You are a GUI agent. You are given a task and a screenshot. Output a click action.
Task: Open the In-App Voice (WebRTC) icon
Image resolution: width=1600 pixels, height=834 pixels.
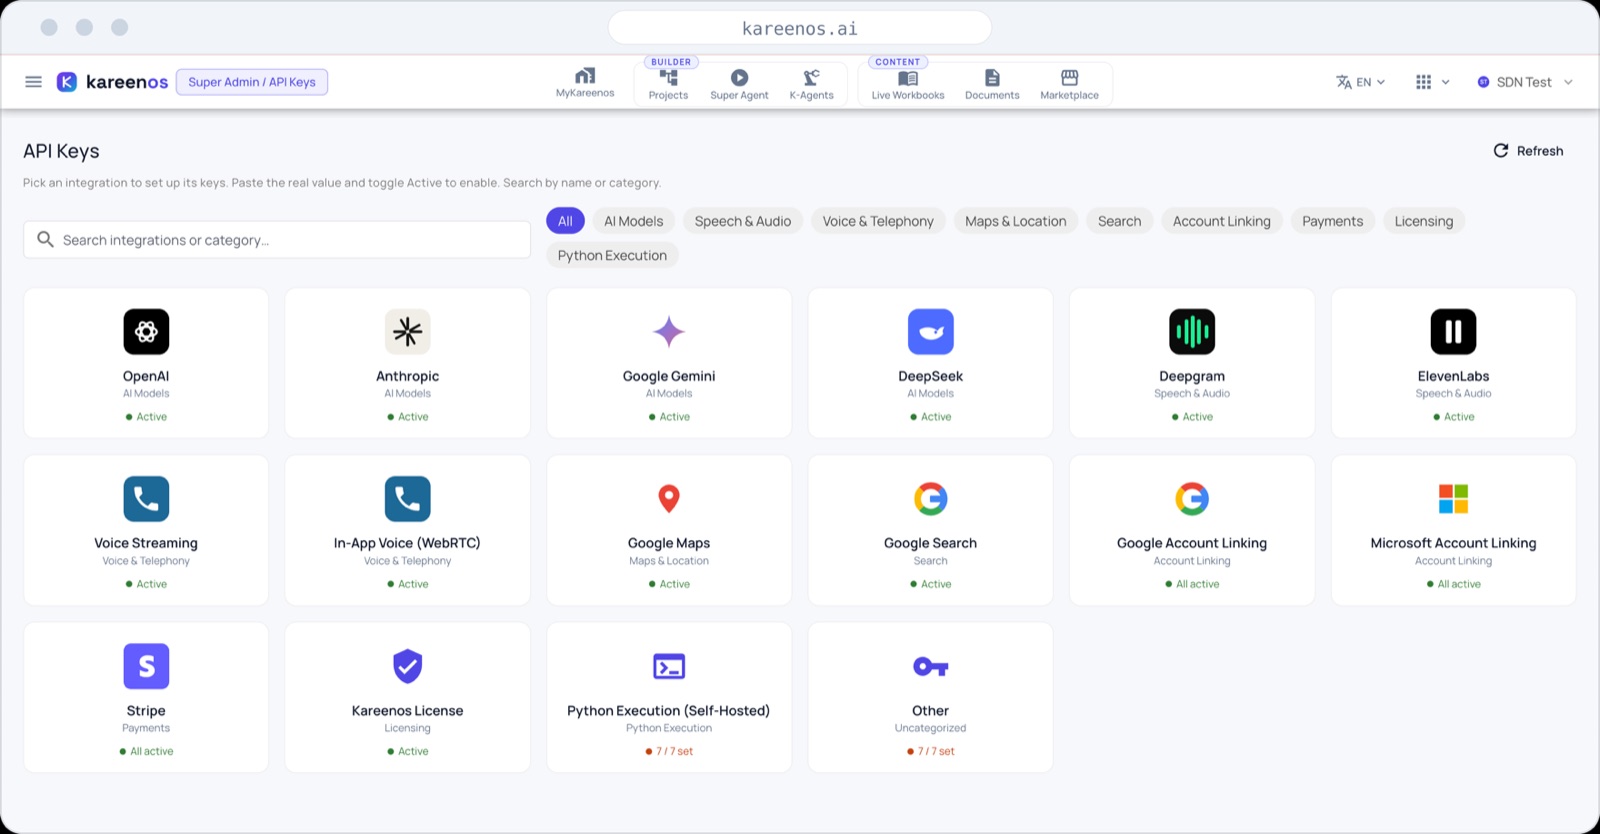(x=408, y=499)
